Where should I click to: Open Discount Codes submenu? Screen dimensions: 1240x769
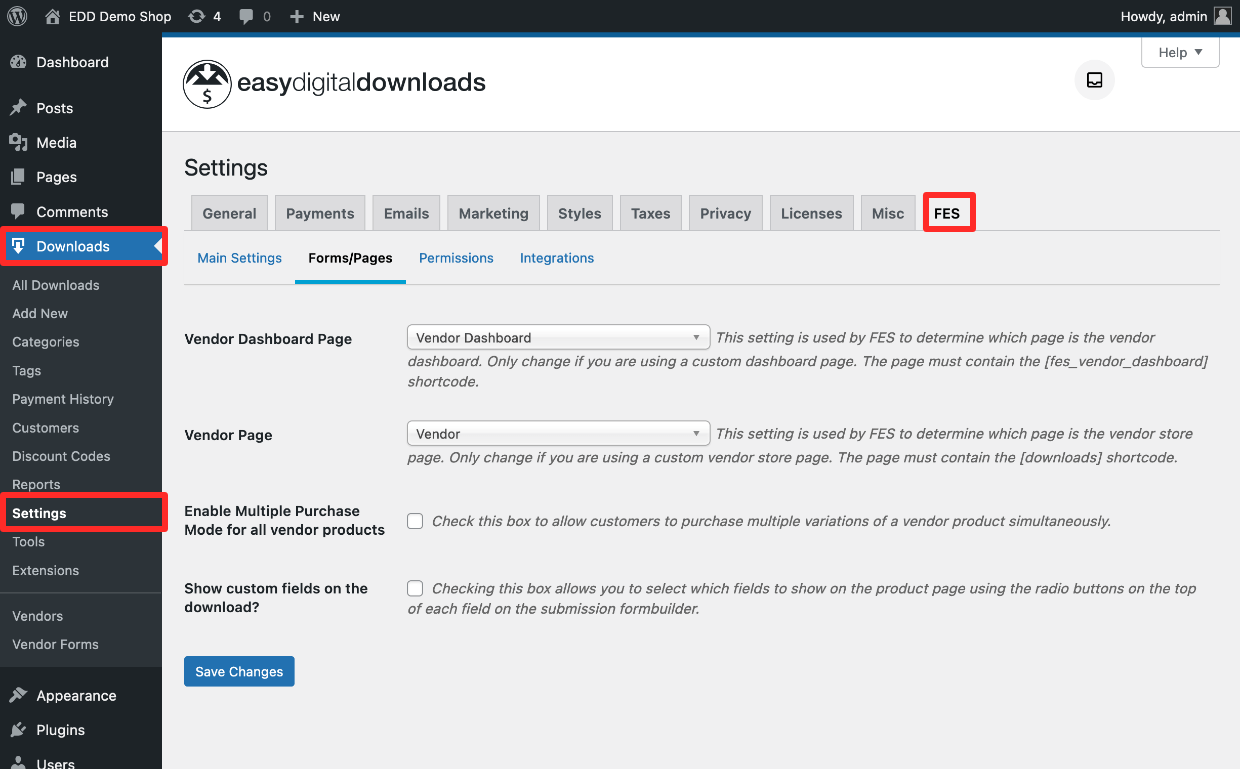pos(61,456)
